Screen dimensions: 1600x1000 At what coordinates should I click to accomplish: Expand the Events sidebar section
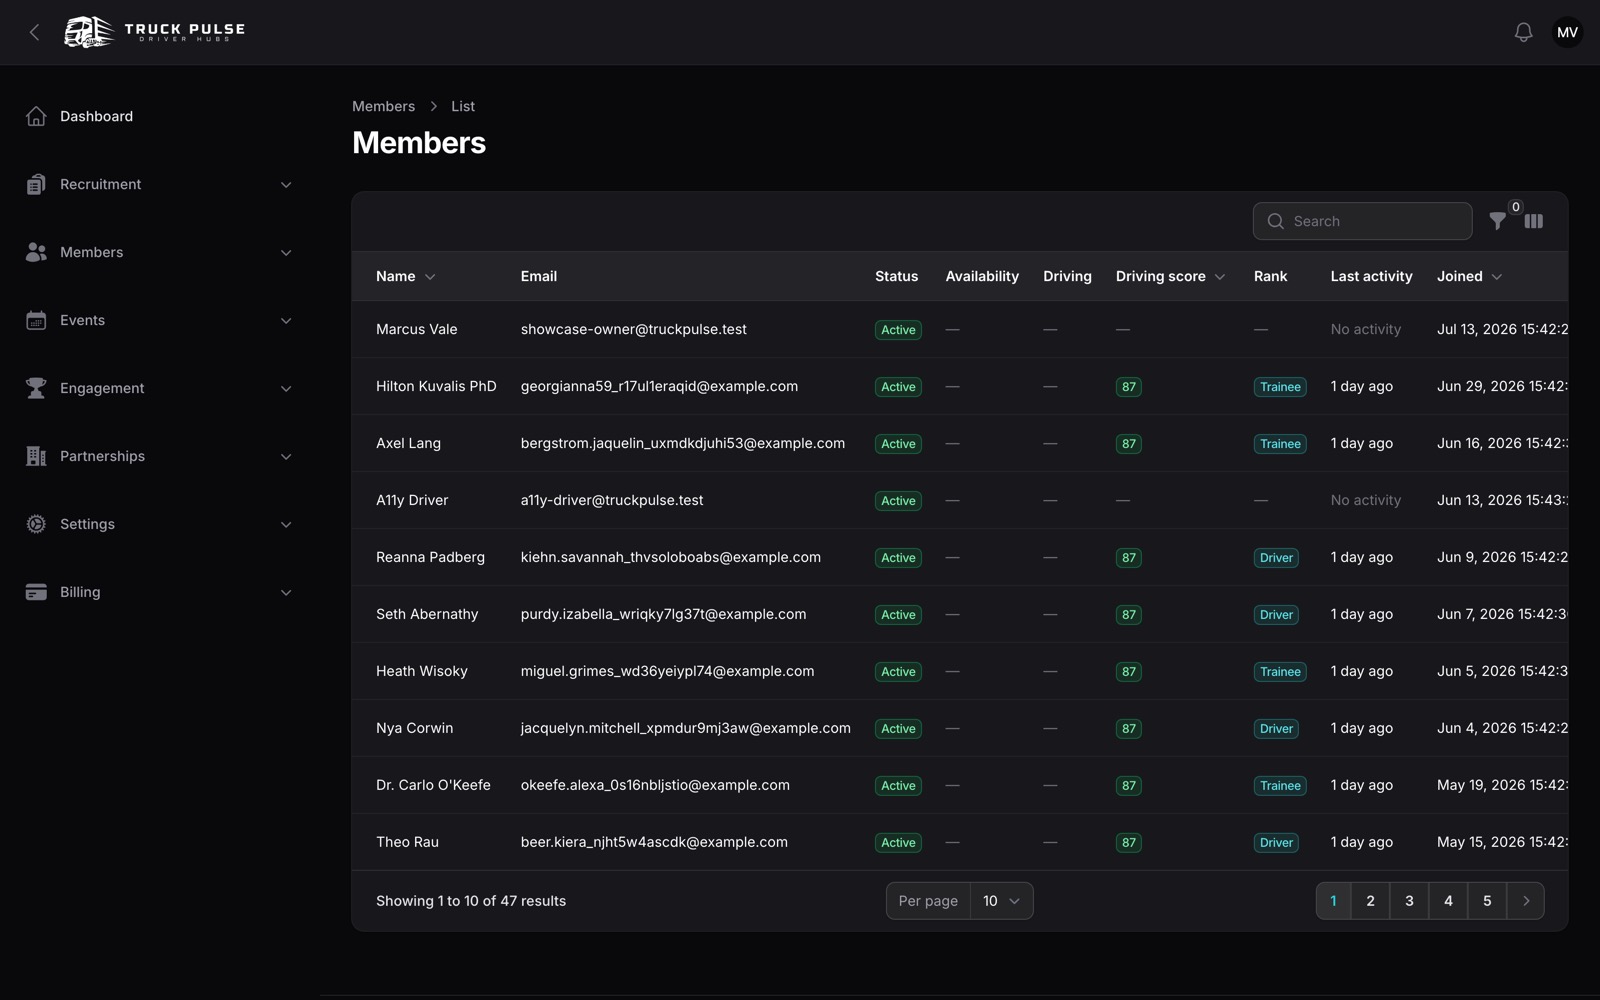coord(286,320)
